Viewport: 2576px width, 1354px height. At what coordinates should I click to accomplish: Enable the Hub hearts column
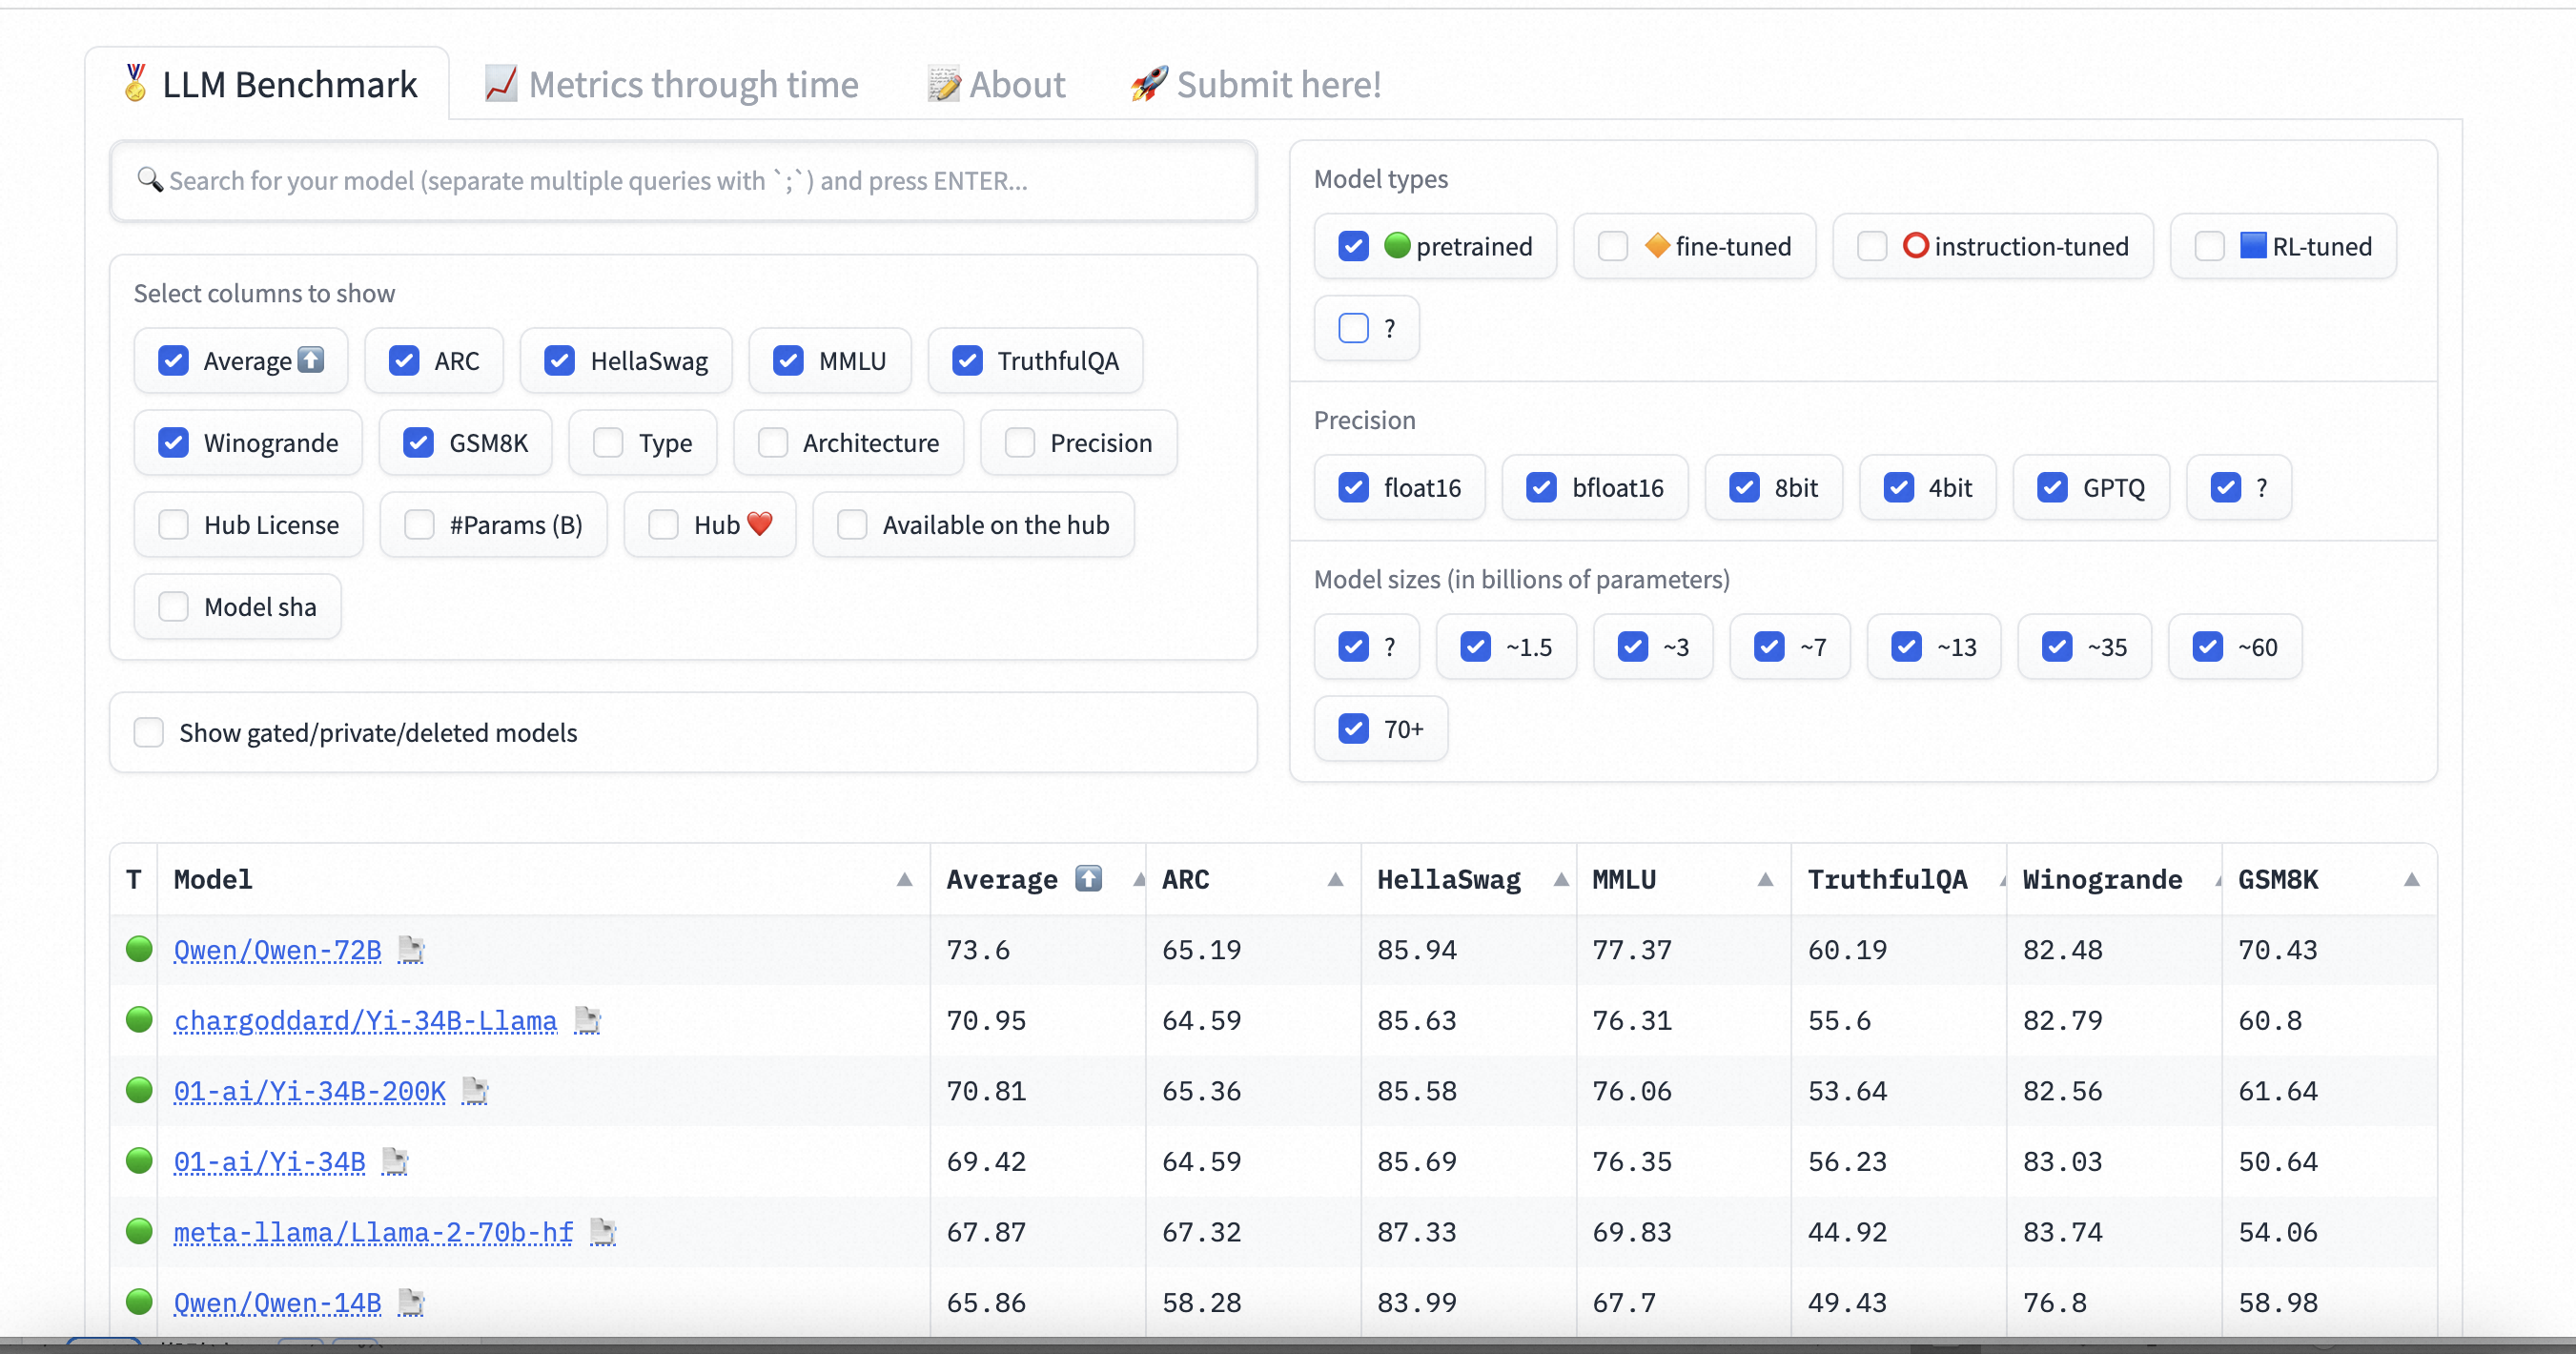coord(663,525)
